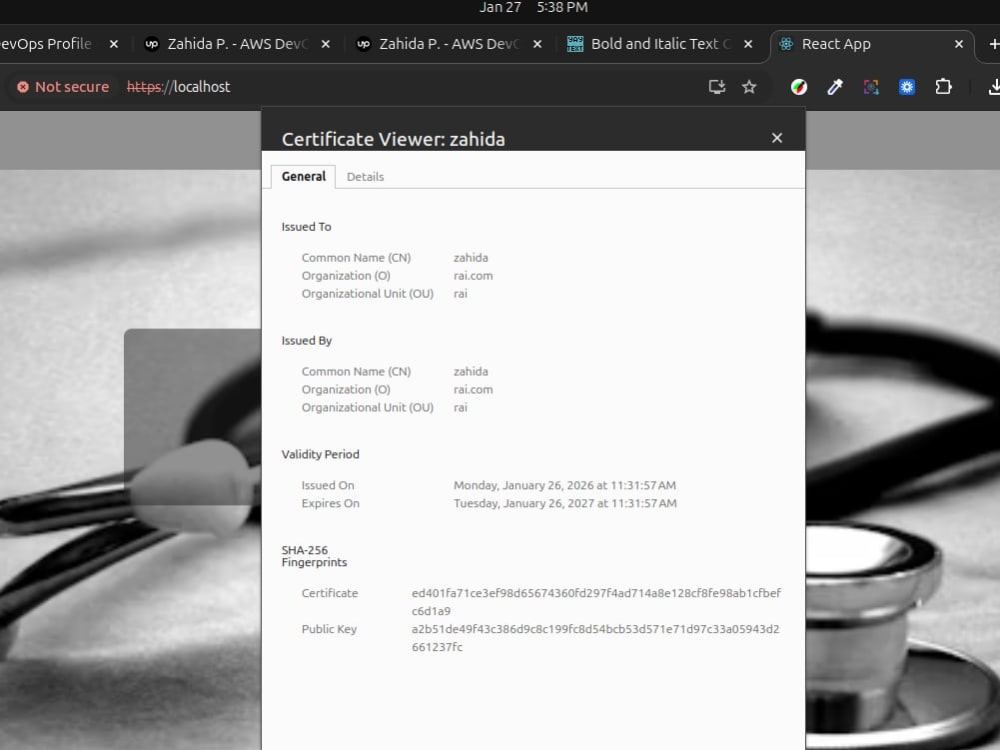The width and height of the screenshot is (1000, 750).
Task: Click the Public Key fingerprint value
Action: pos(596,638)
